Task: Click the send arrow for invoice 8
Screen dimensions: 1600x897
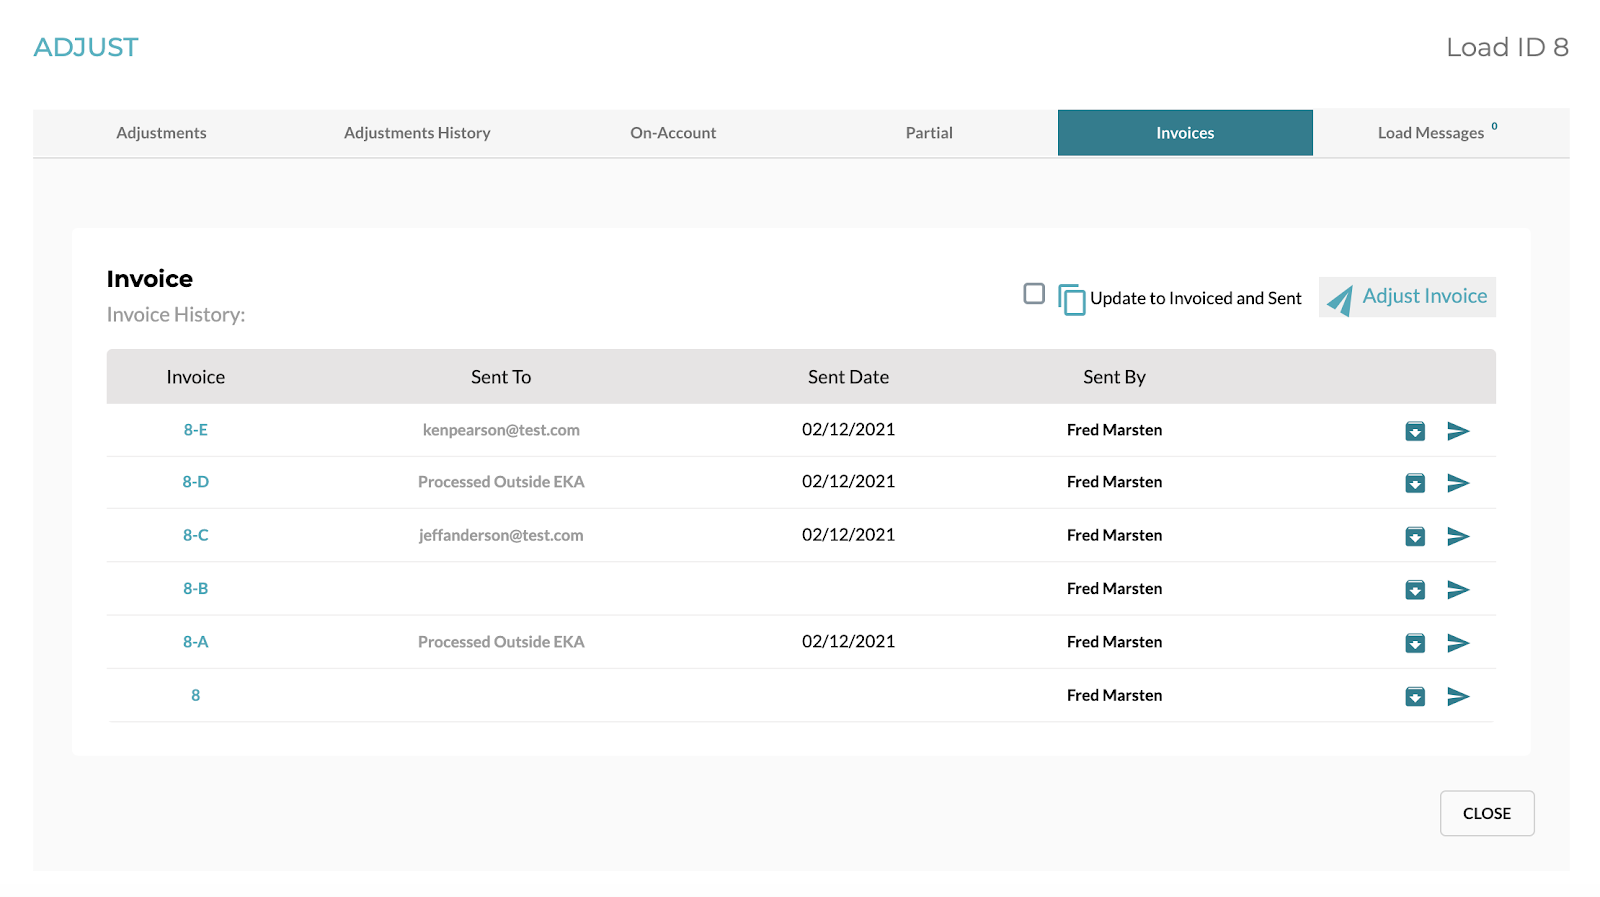Action: click(x=1458, y=696)
